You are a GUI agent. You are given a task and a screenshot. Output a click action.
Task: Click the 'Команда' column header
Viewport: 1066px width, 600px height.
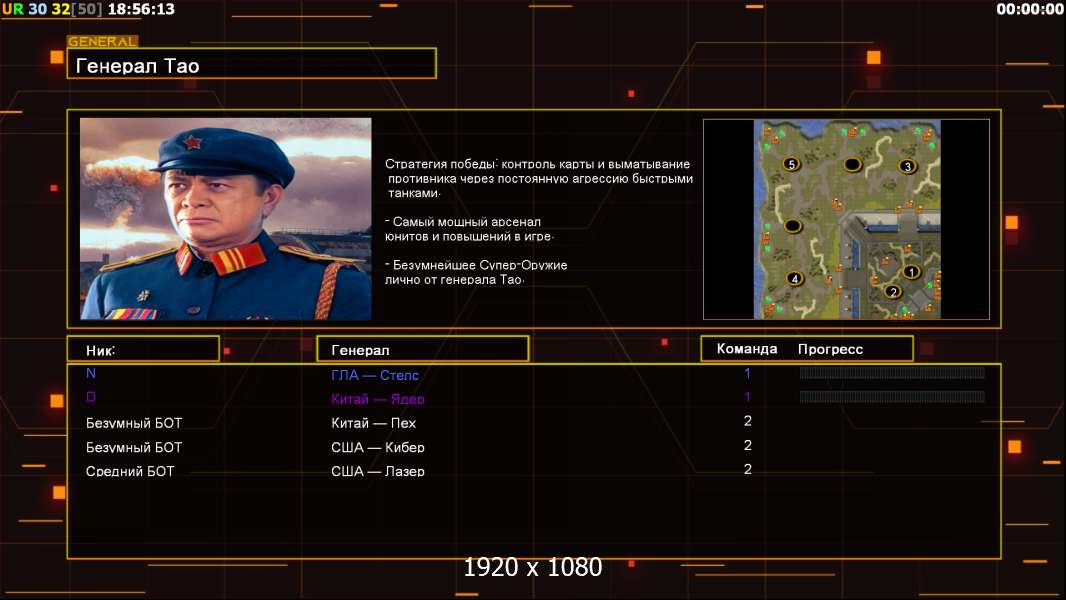[746, 349]
